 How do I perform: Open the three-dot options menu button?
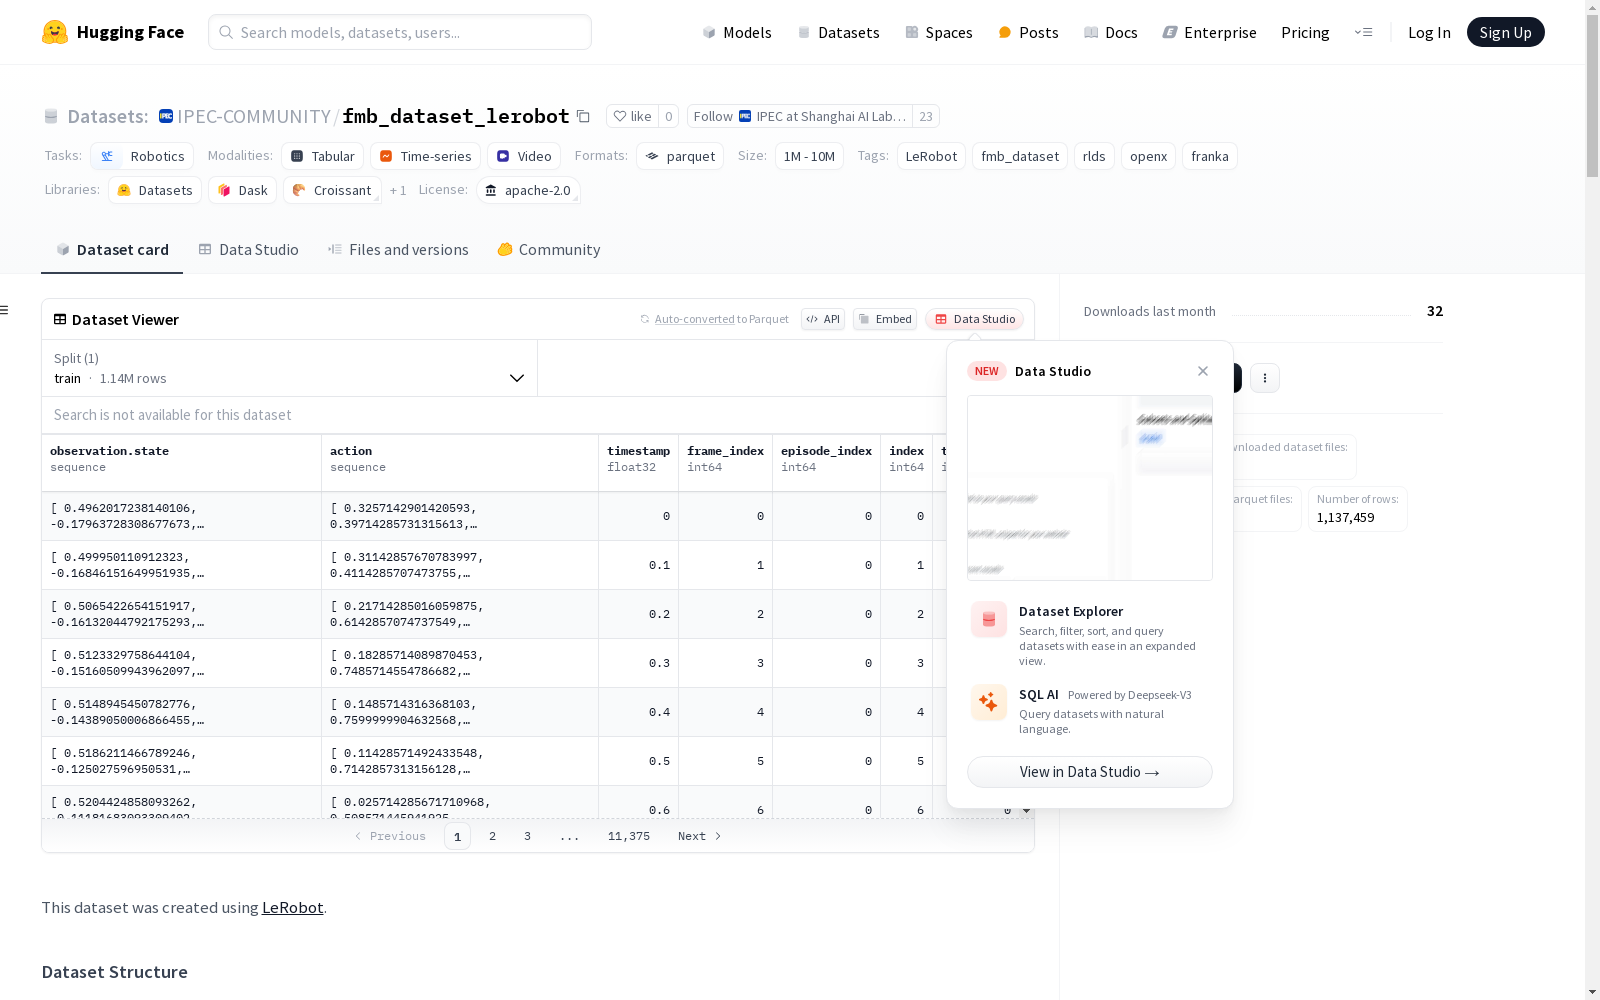click(x=1265, y=377)
